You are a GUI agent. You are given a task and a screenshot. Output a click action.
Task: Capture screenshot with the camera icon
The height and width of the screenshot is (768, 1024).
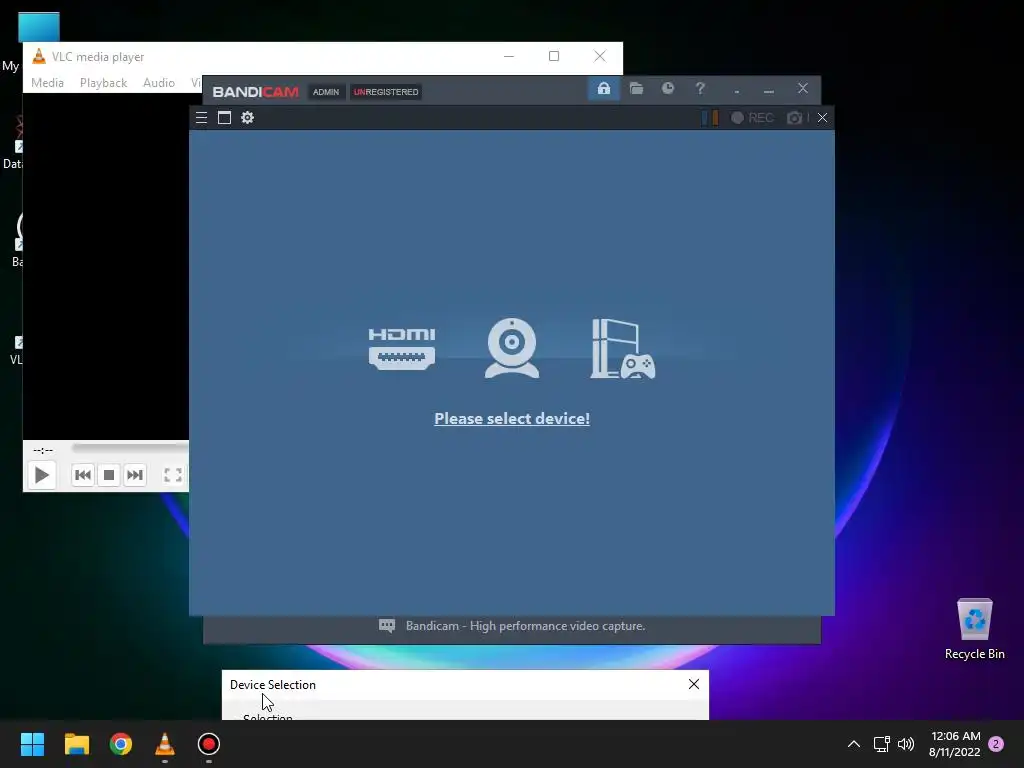[x=795, y=118]
